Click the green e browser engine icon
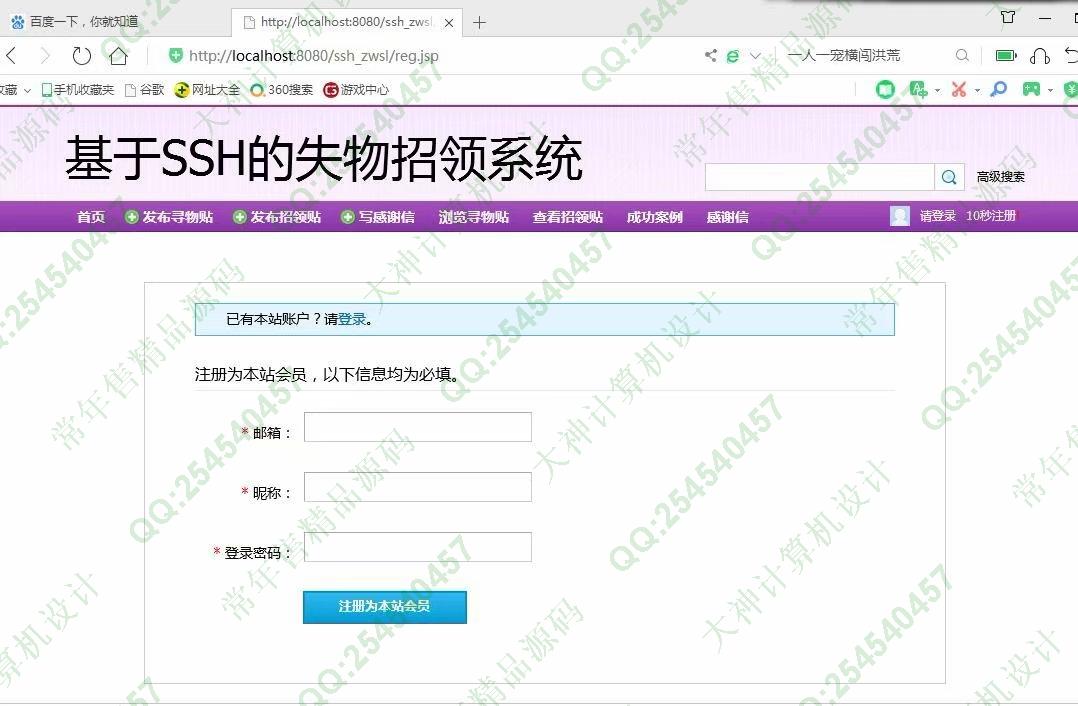 [733, 56]
